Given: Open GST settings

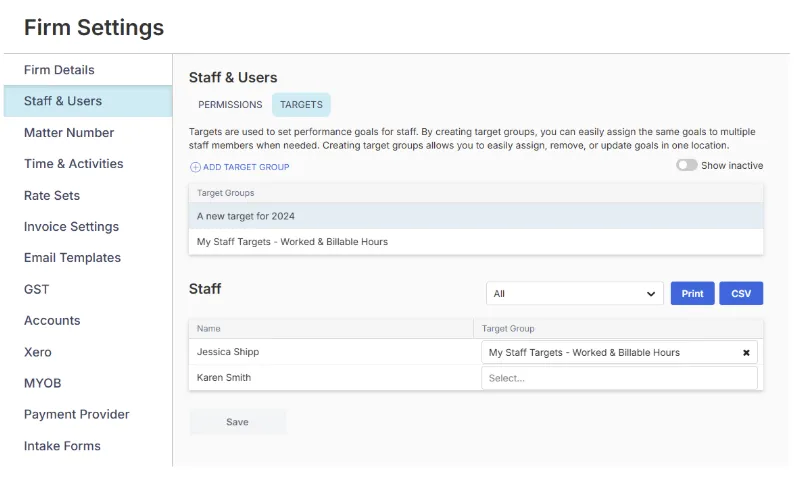Looking at the screenshot, I should tap(88, 290).
